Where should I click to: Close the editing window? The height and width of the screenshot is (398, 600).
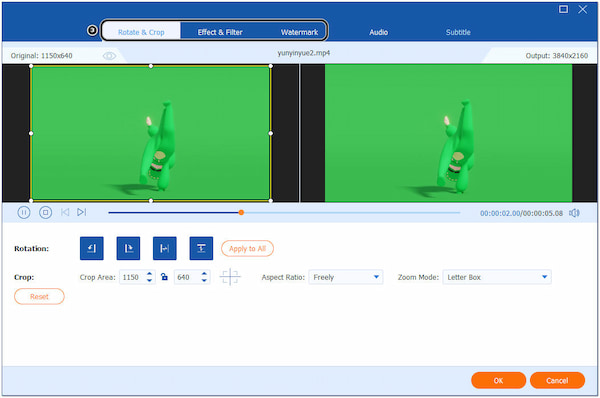point(583,9)
